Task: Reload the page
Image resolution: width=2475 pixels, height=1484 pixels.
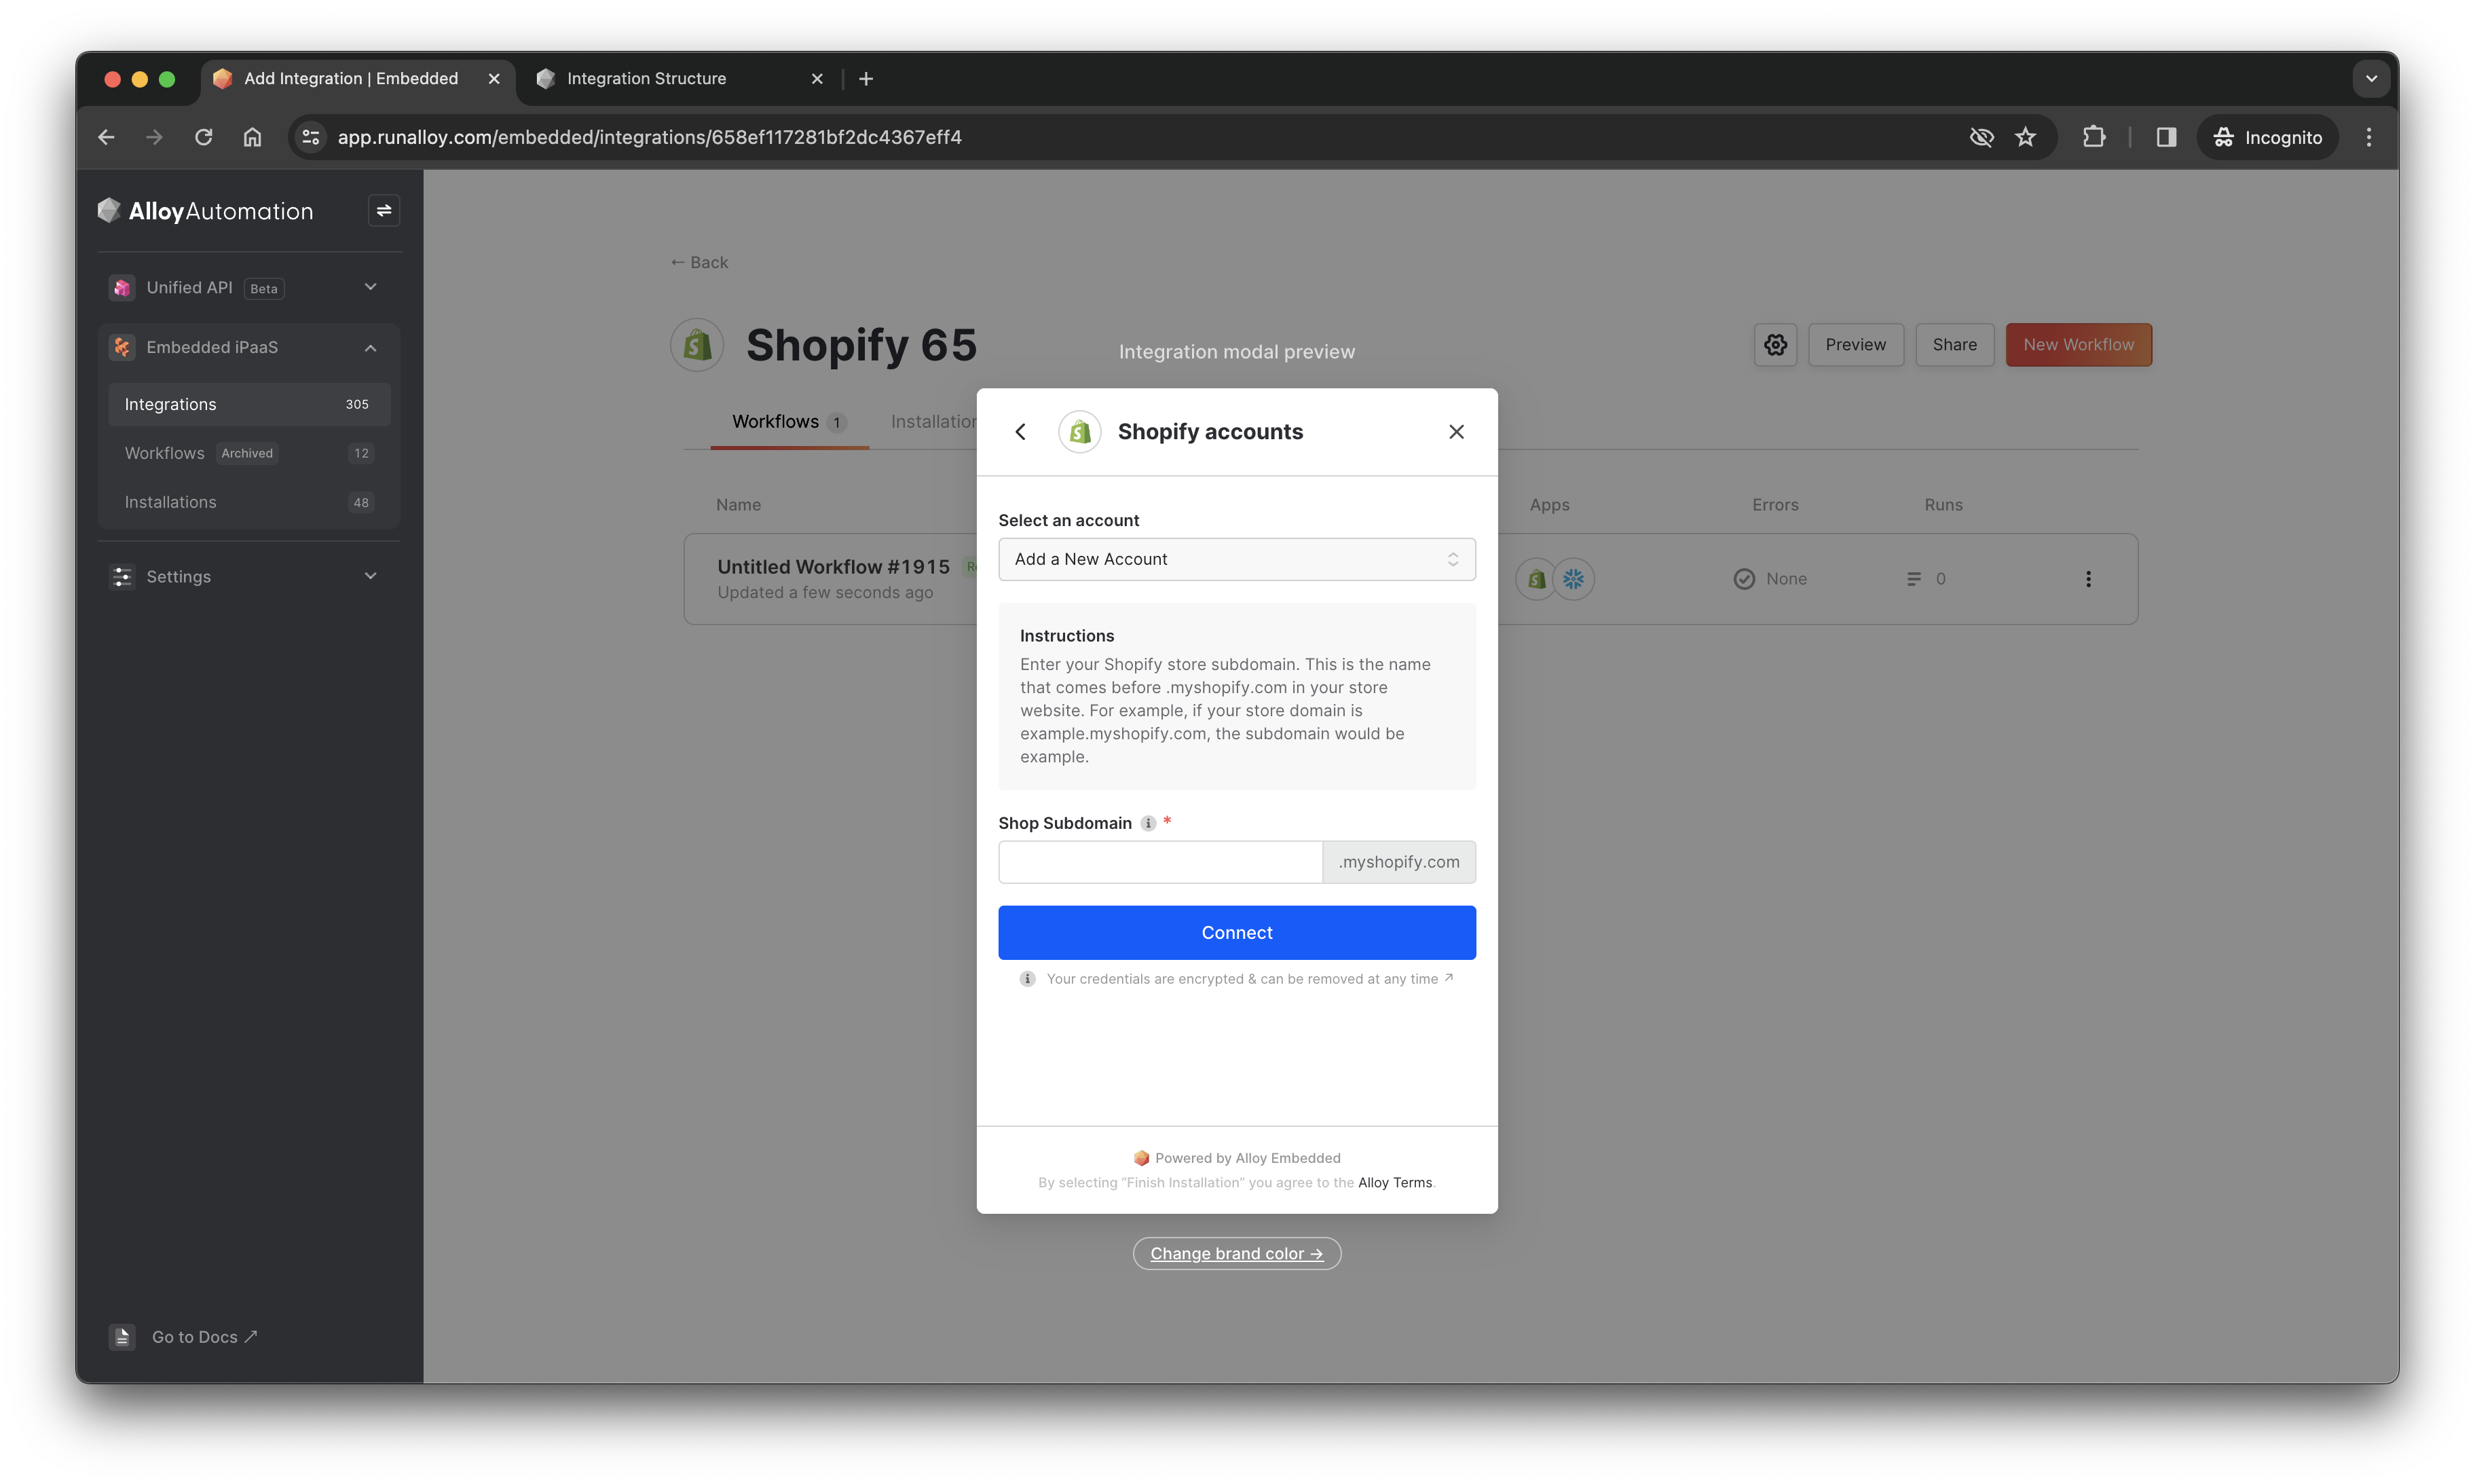Action: coord(204,137)
